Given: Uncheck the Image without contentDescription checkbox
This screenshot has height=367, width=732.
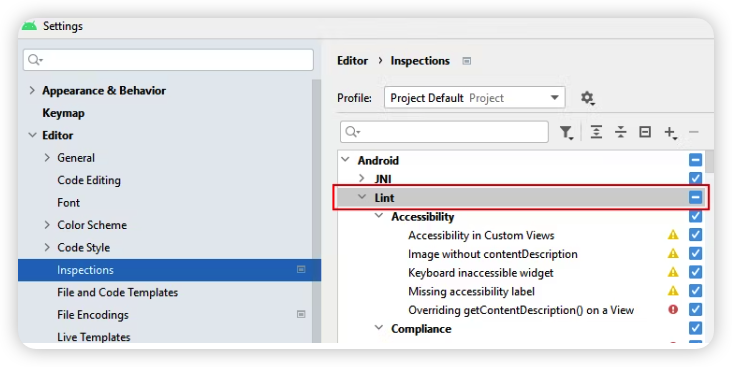Looking at the screenshot, I should click(695, 254).
